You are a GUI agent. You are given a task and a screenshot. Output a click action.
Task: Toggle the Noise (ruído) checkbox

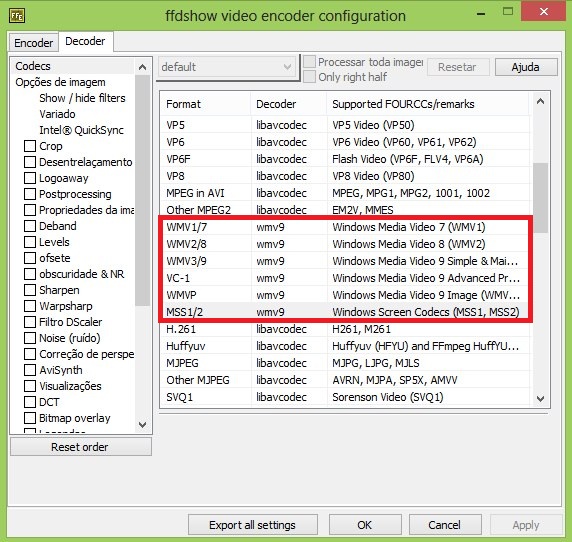(x=30, y=338)
